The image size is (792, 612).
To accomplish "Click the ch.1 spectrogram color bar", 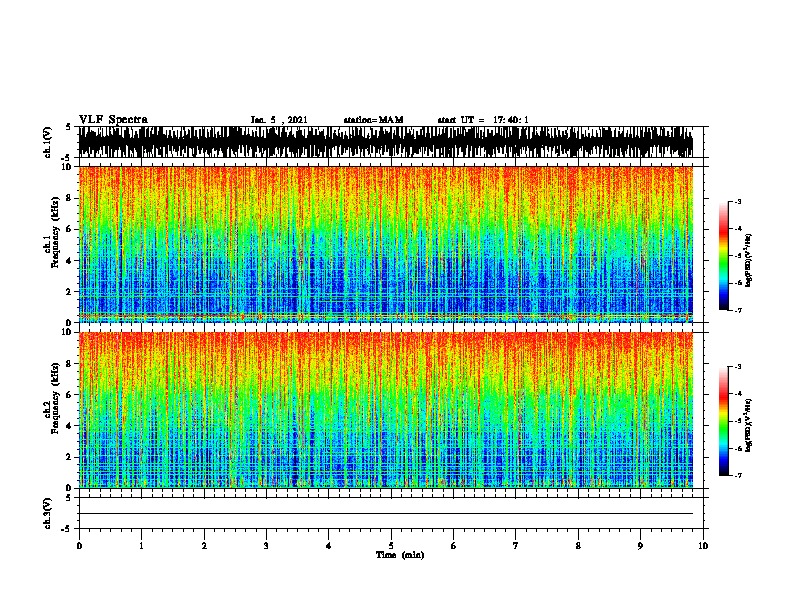I will point(724,256).
